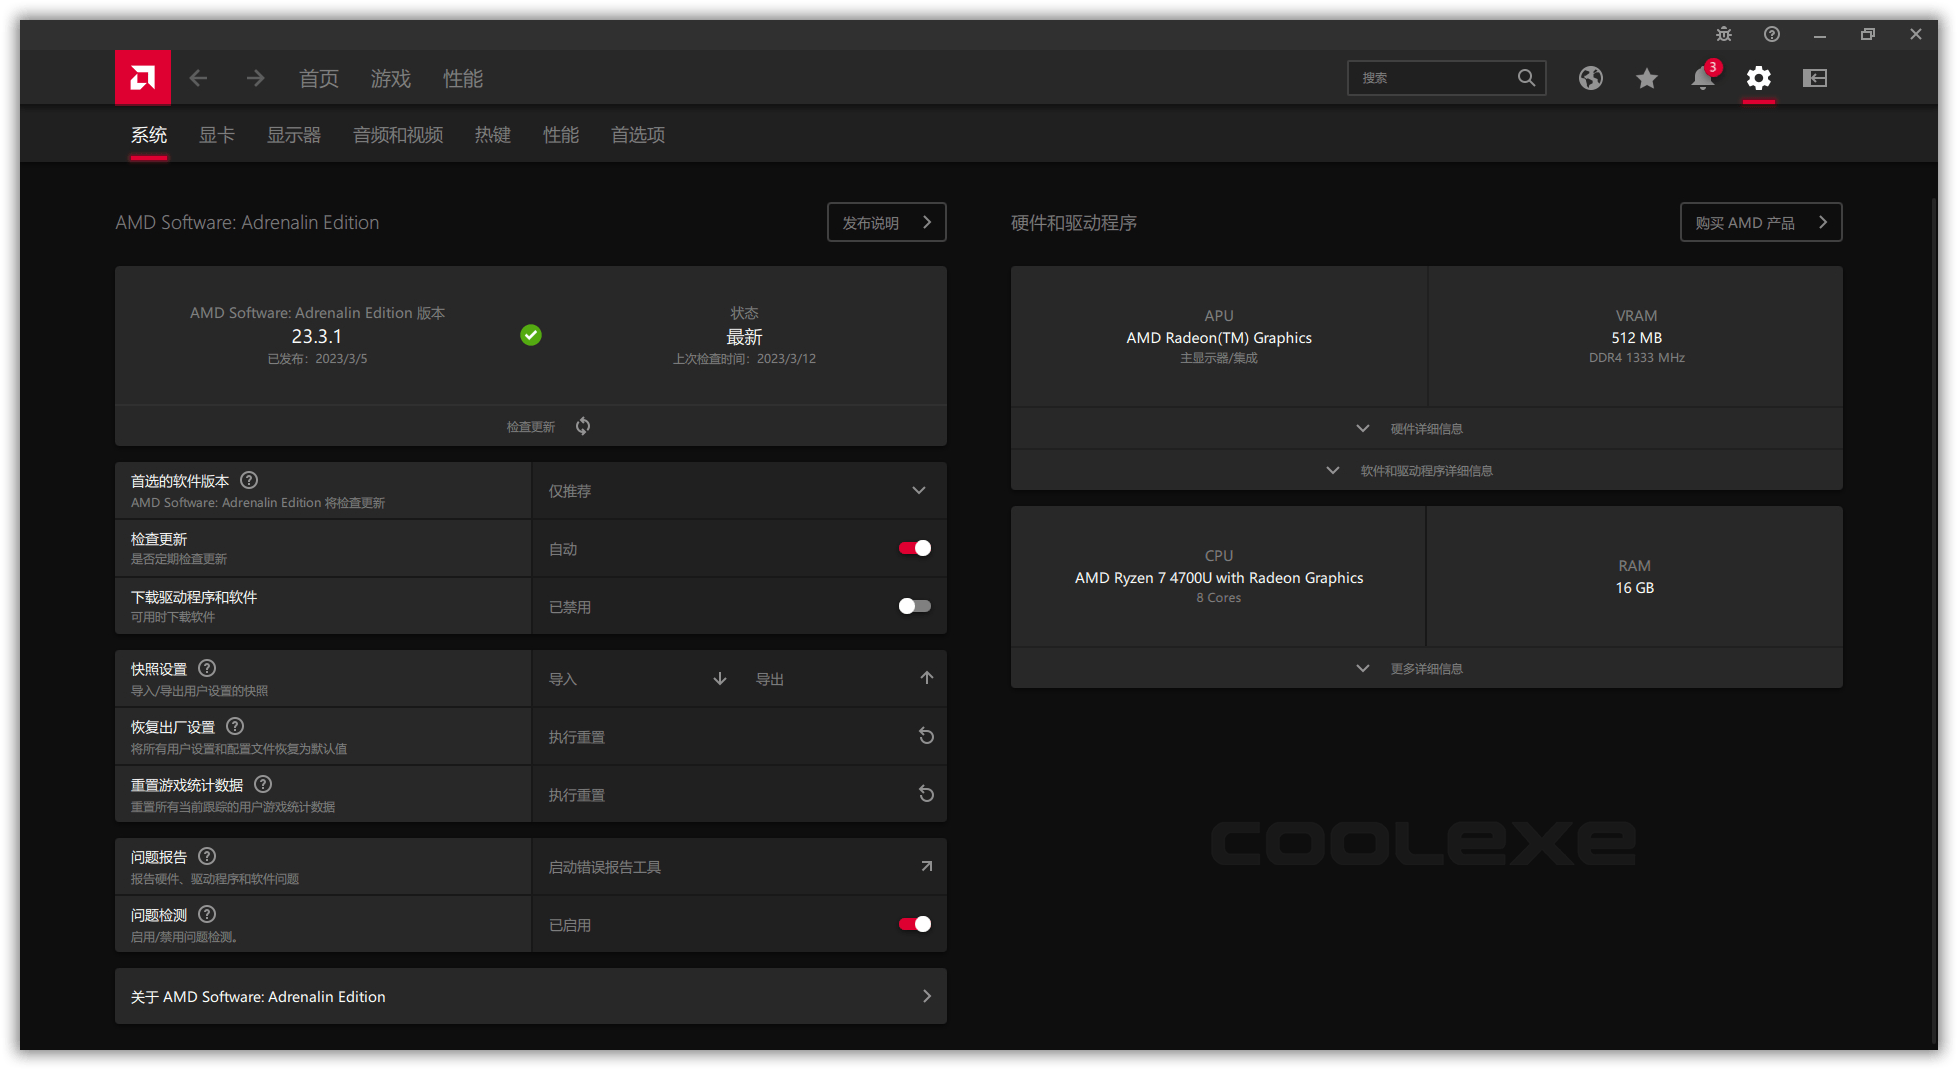Switch to the 性能 settings sub-tab
Image resolution: width=1958 pixels, height=1070 pixels.
point(561,135)
